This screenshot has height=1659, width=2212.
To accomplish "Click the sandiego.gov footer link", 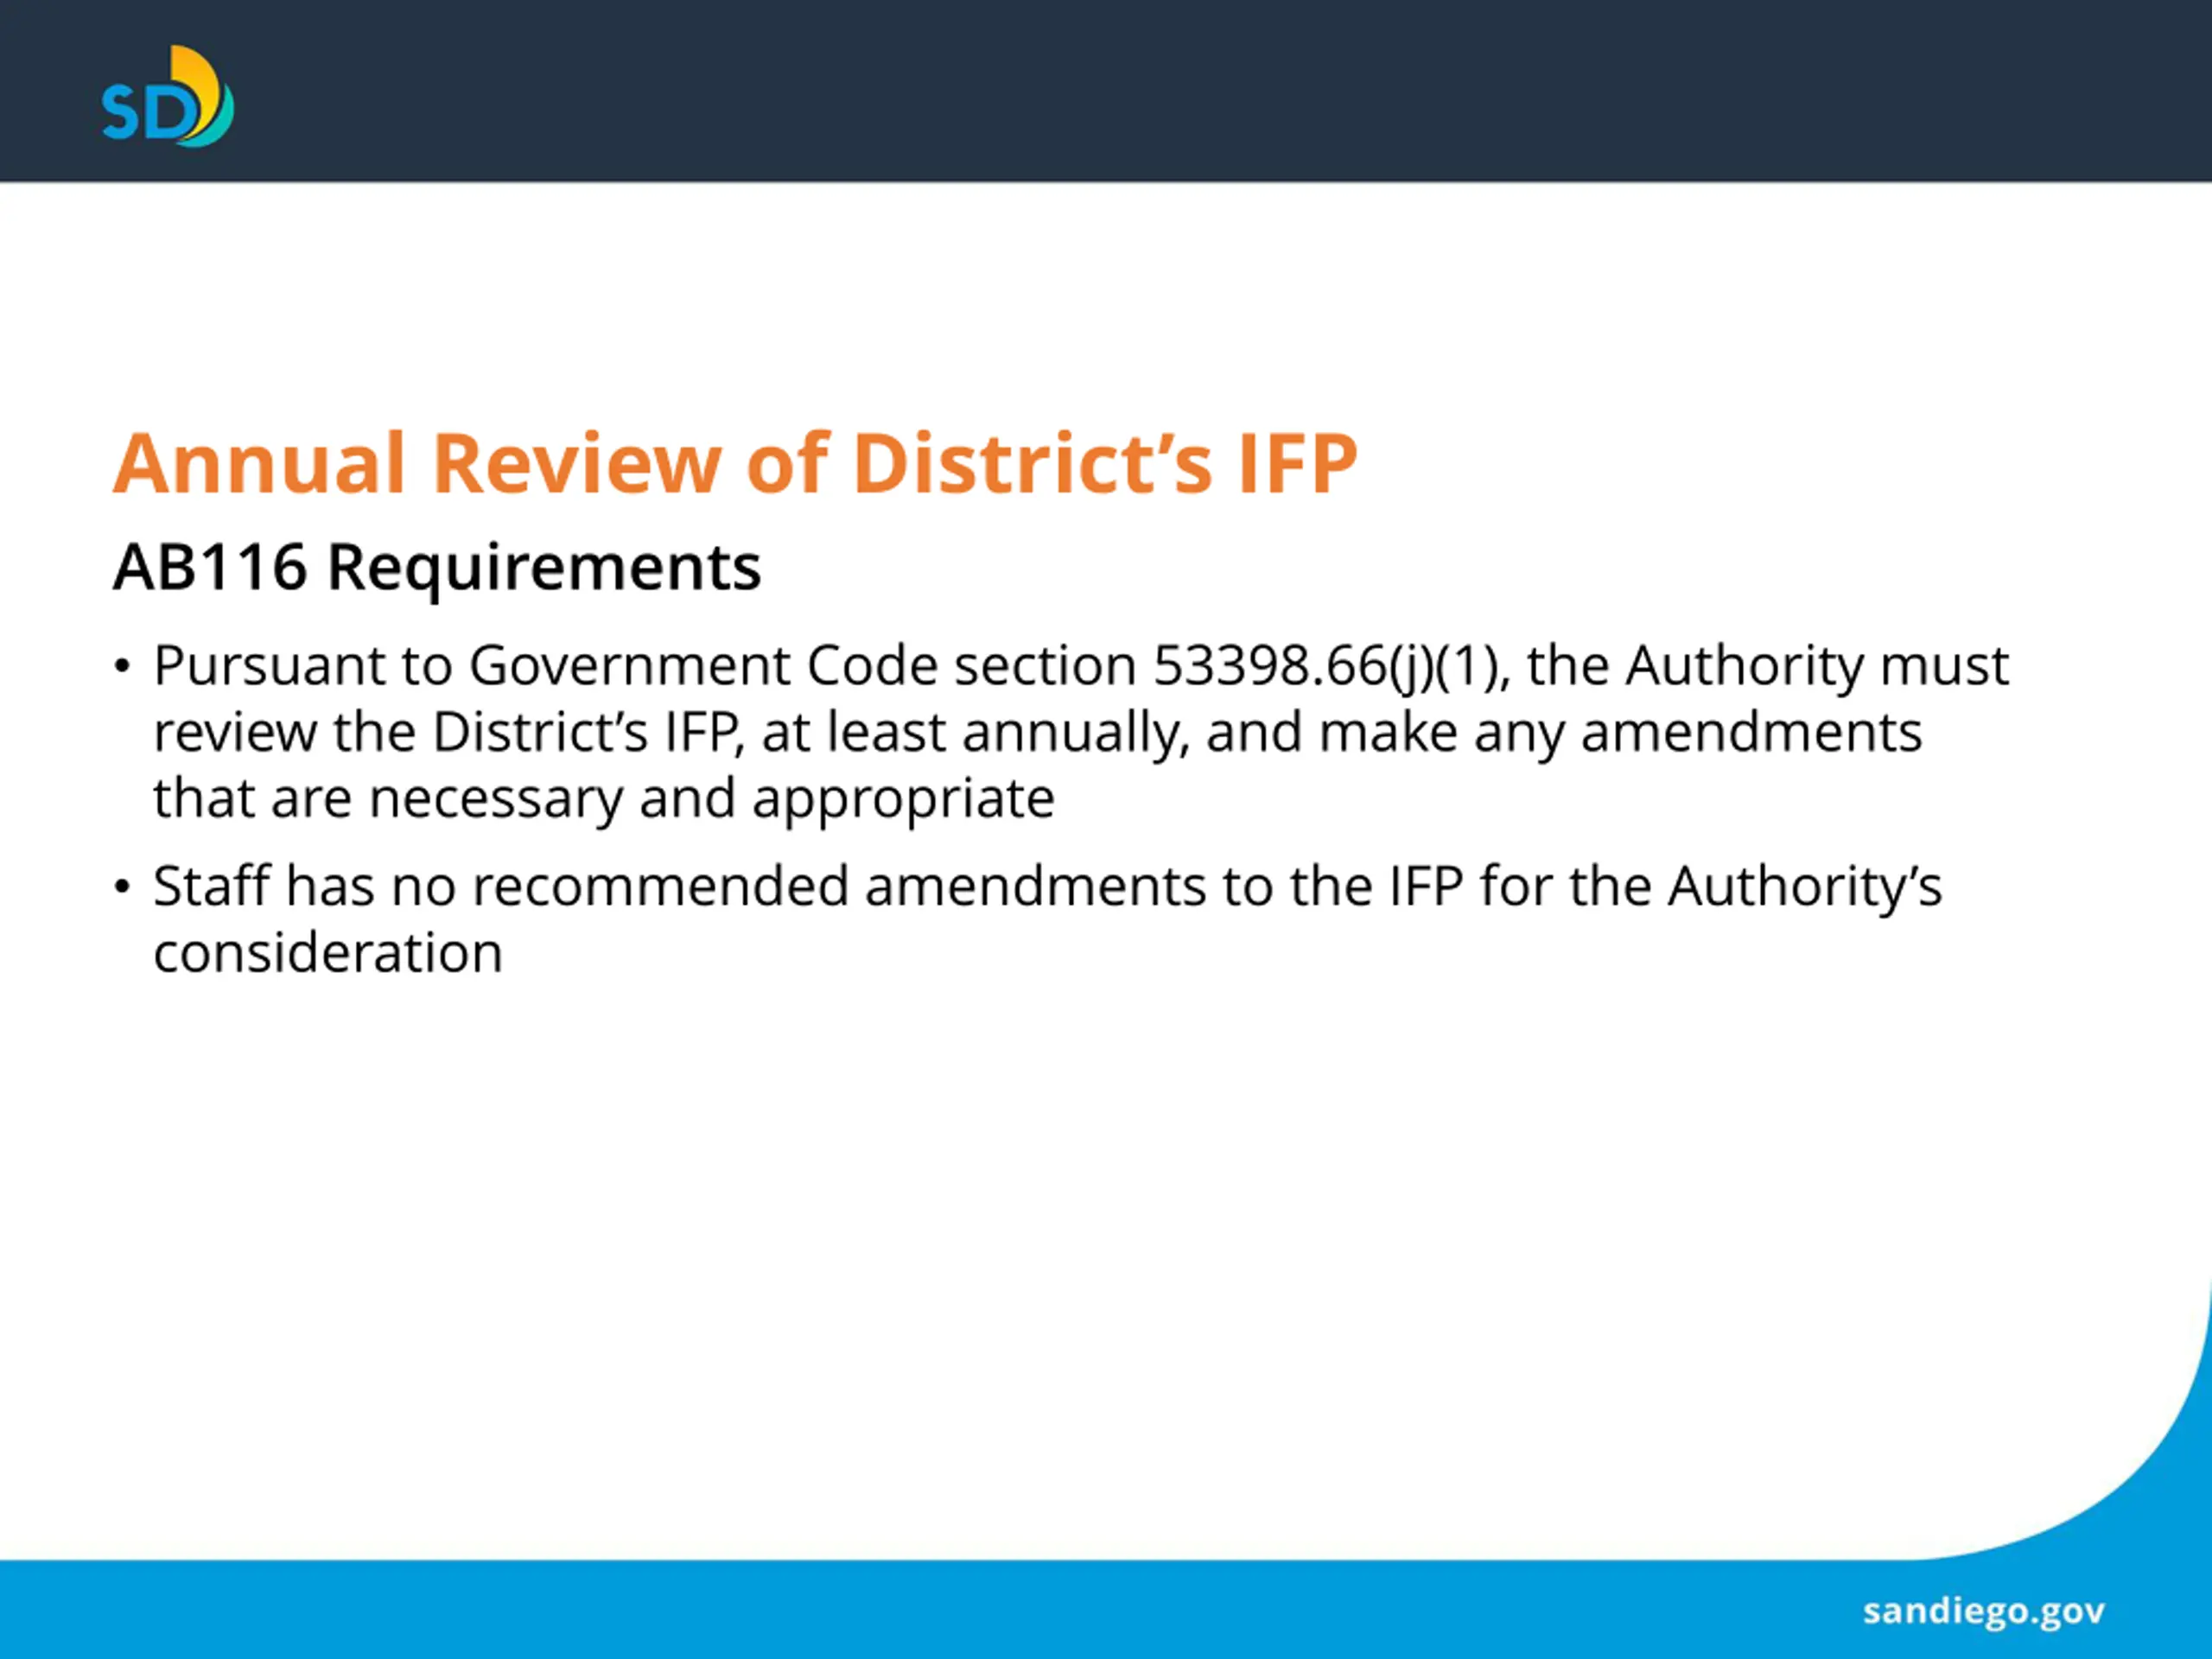I will tap(1983, 1611).
